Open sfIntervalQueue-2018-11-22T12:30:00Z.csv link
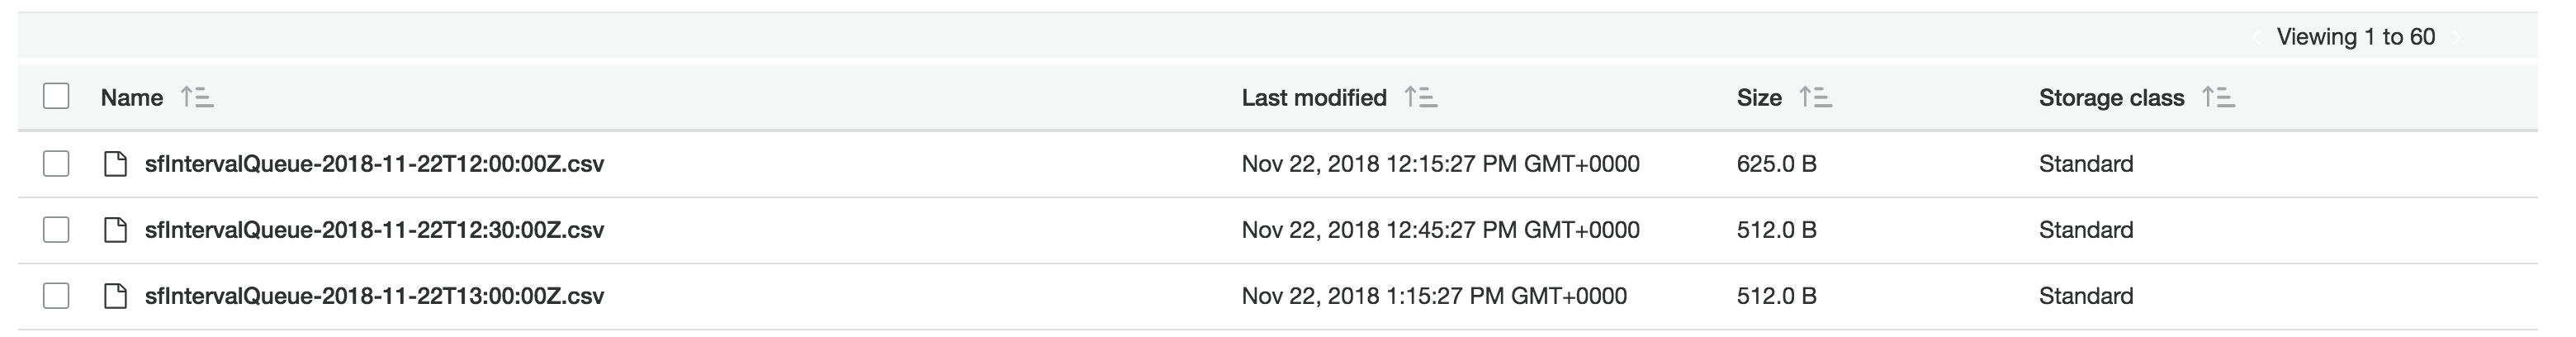 (374, 230)
